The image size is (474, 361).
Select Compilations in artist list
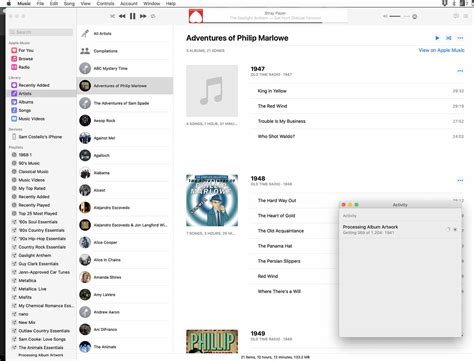[124, 51]
